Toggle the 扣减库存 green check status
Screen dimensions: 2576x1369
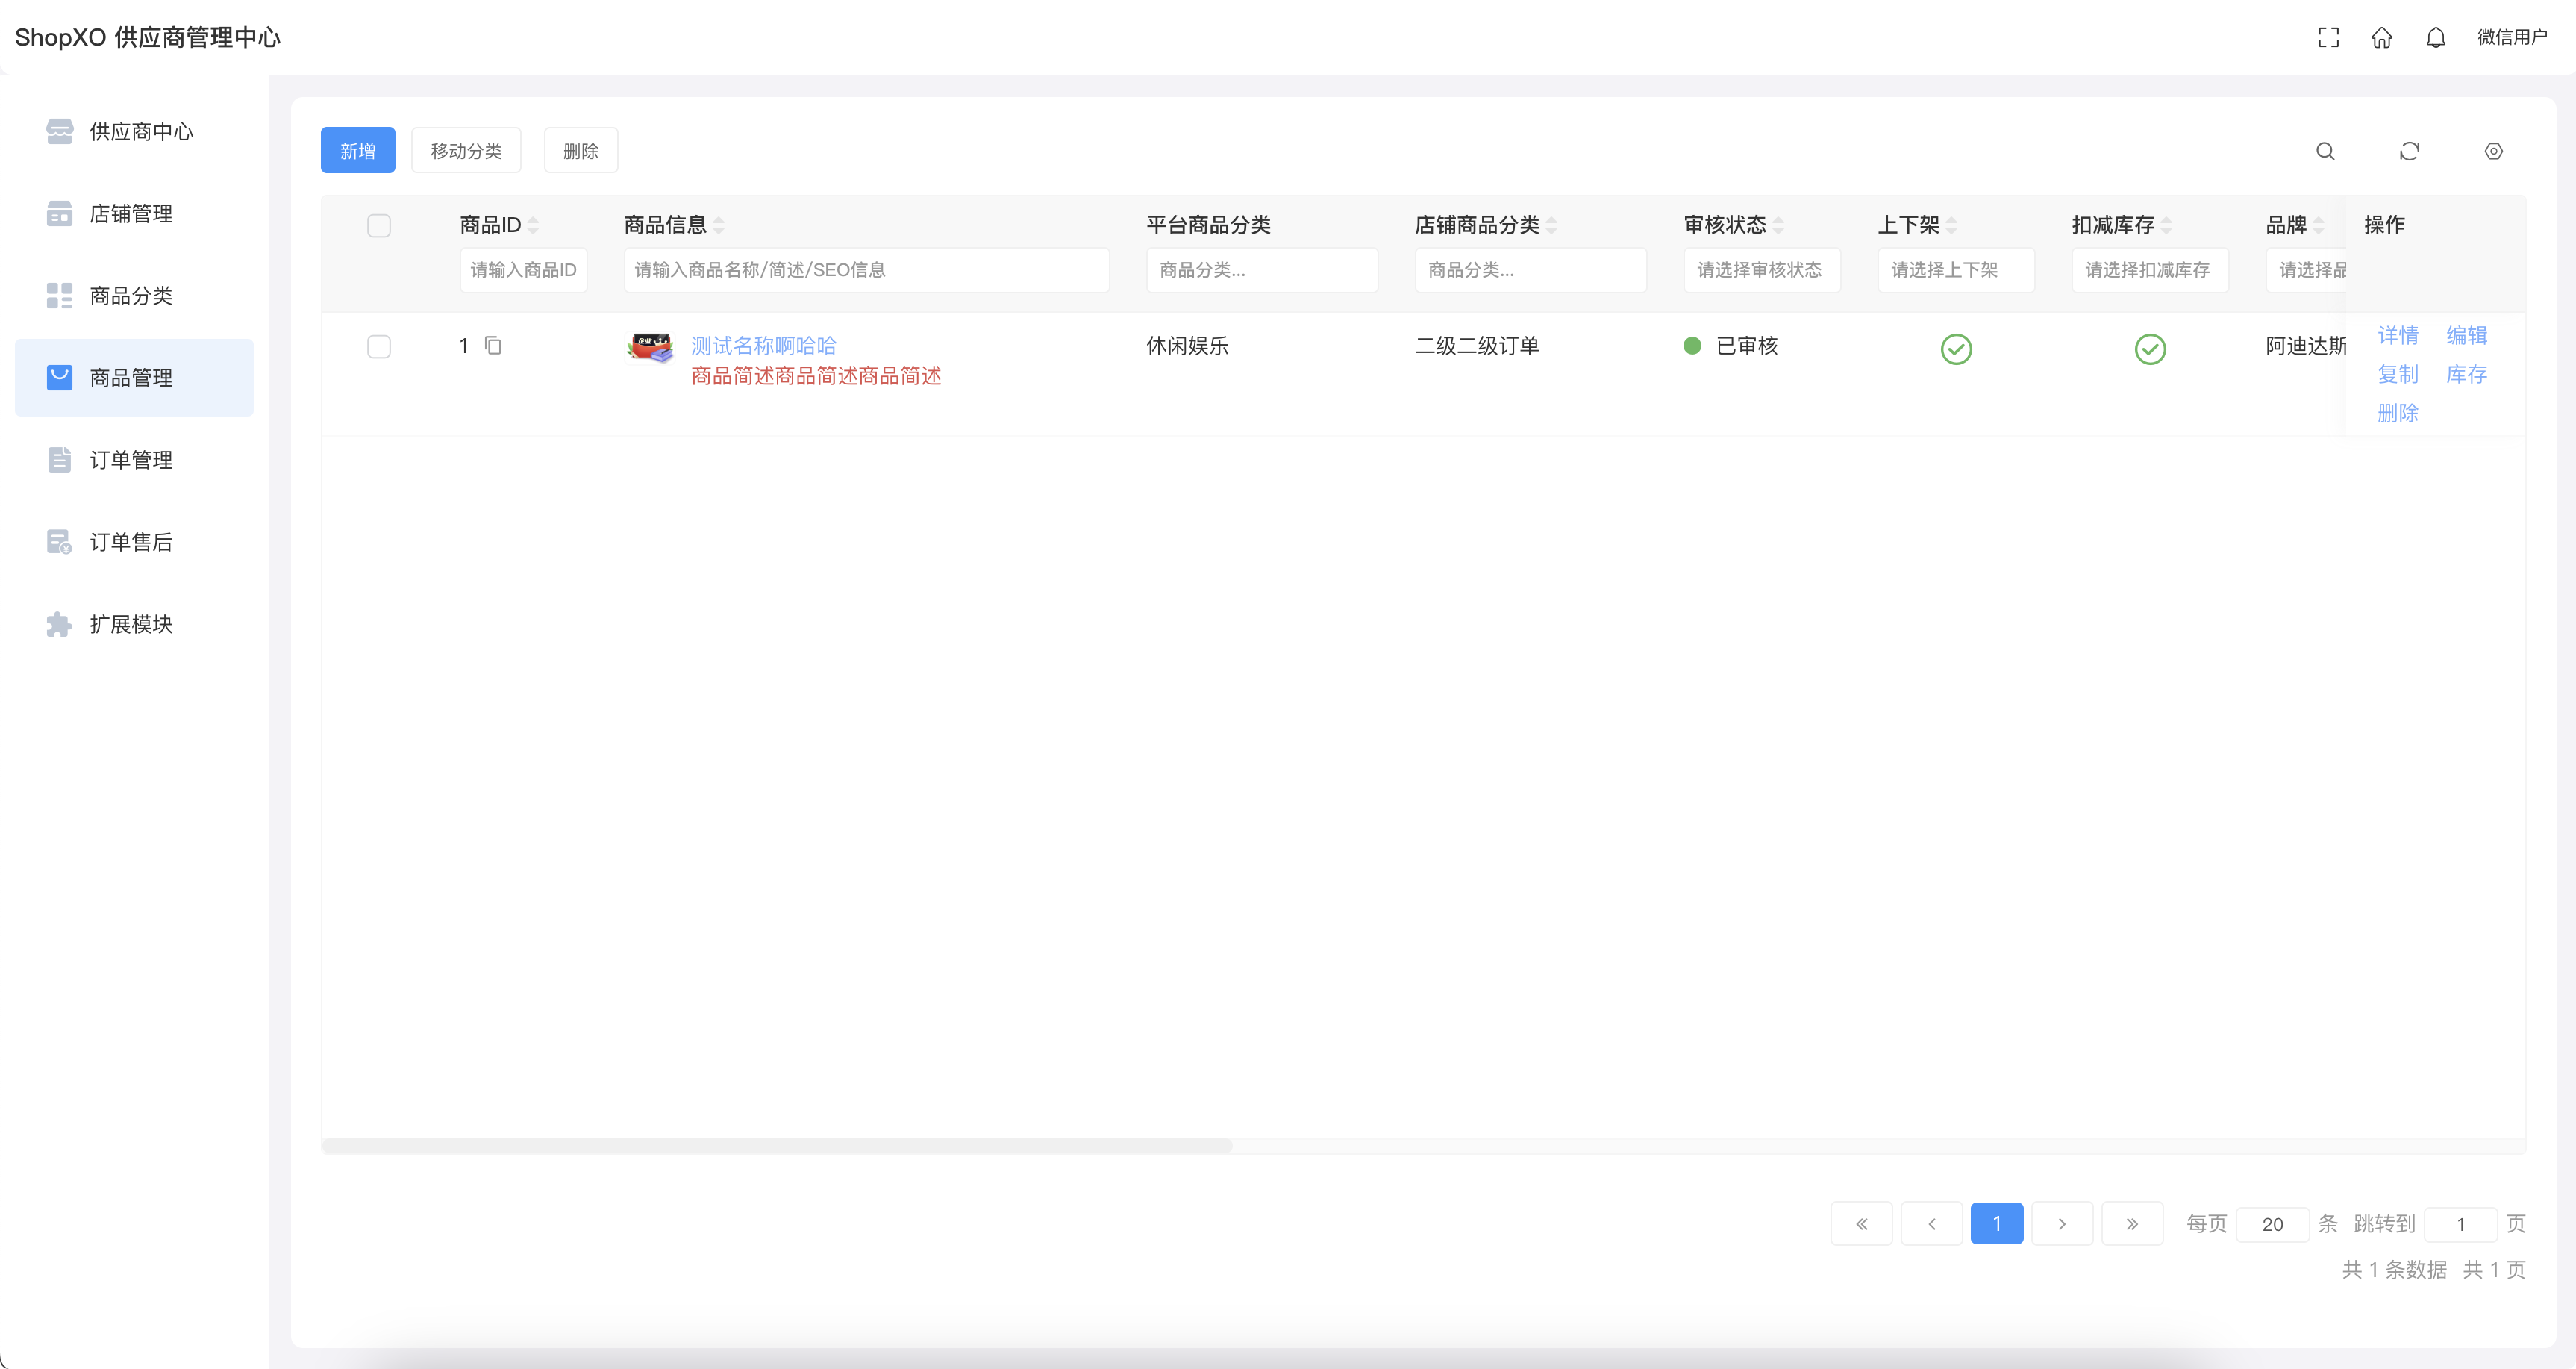[2150, 349]
